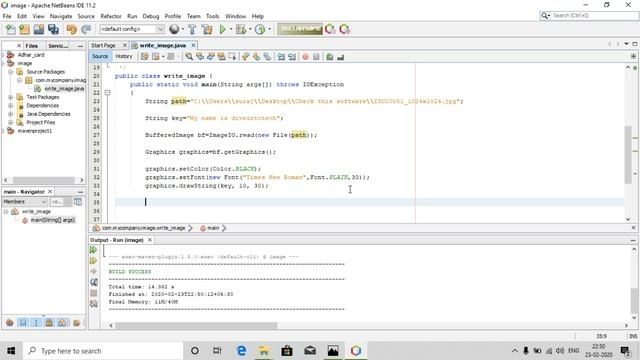640x360 pixels.
Task: Click the memory usage garbage-collection indicator
Action: point(300,29)
